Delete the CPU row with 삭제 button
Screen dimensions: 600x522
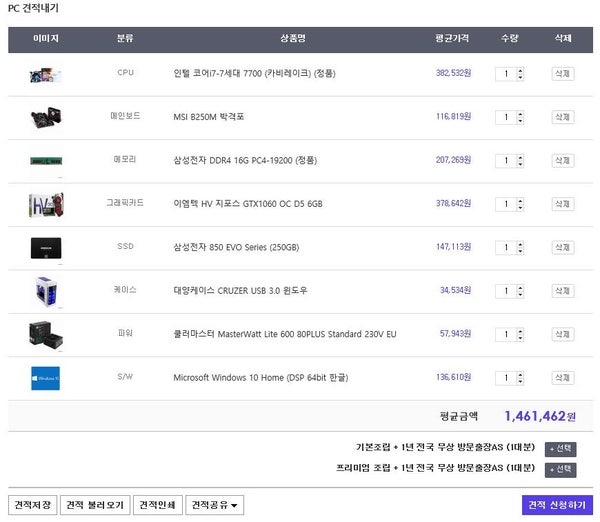(x=562, y=73)
